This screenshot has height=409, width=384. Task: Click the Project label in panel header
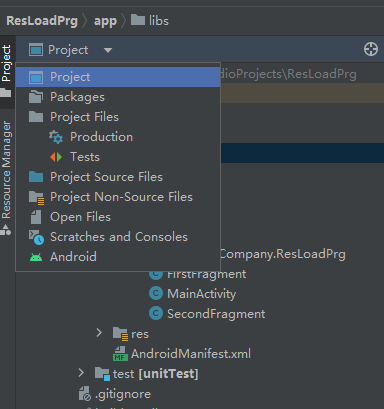point(68,50)
